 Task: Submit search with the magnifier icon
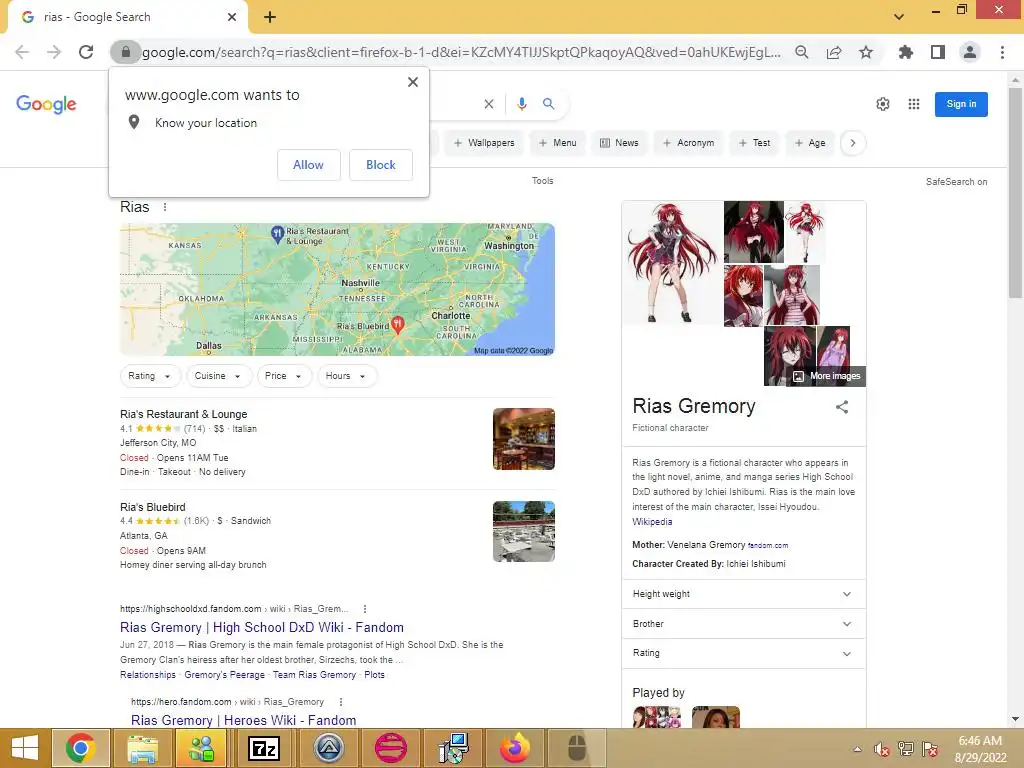click(x=549, y=104)
